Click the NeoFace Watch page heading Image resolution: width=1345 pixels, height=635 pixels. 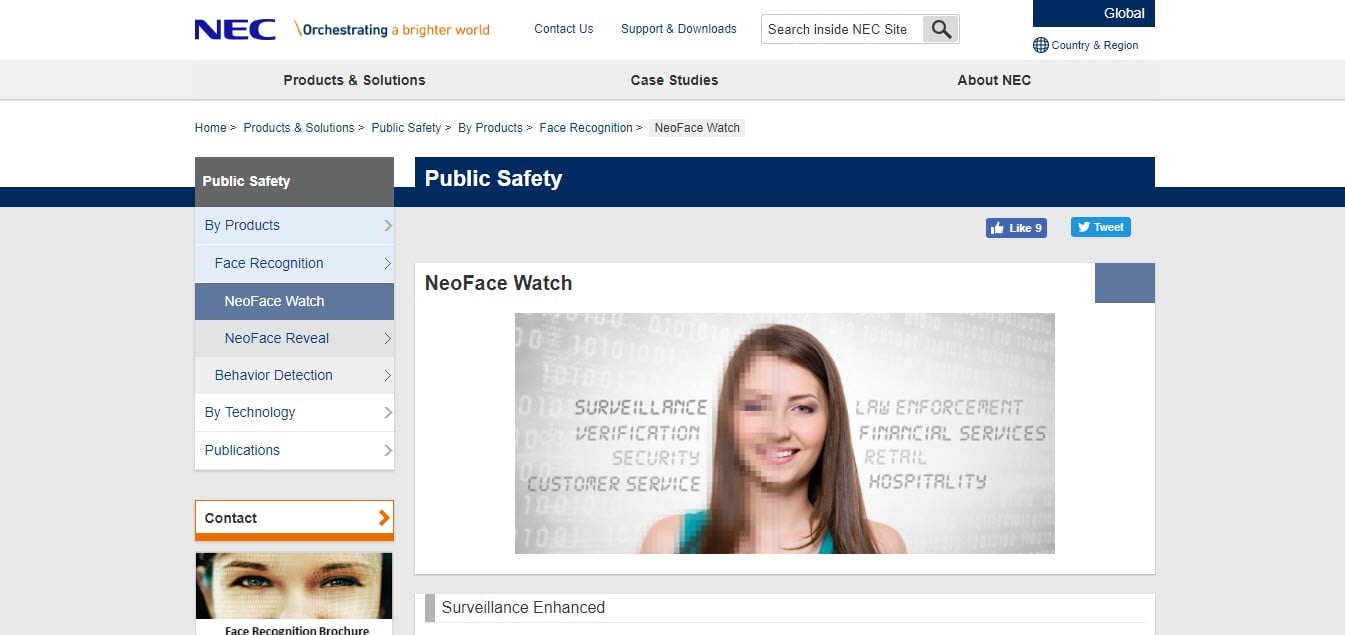click(x=498, y=283)
